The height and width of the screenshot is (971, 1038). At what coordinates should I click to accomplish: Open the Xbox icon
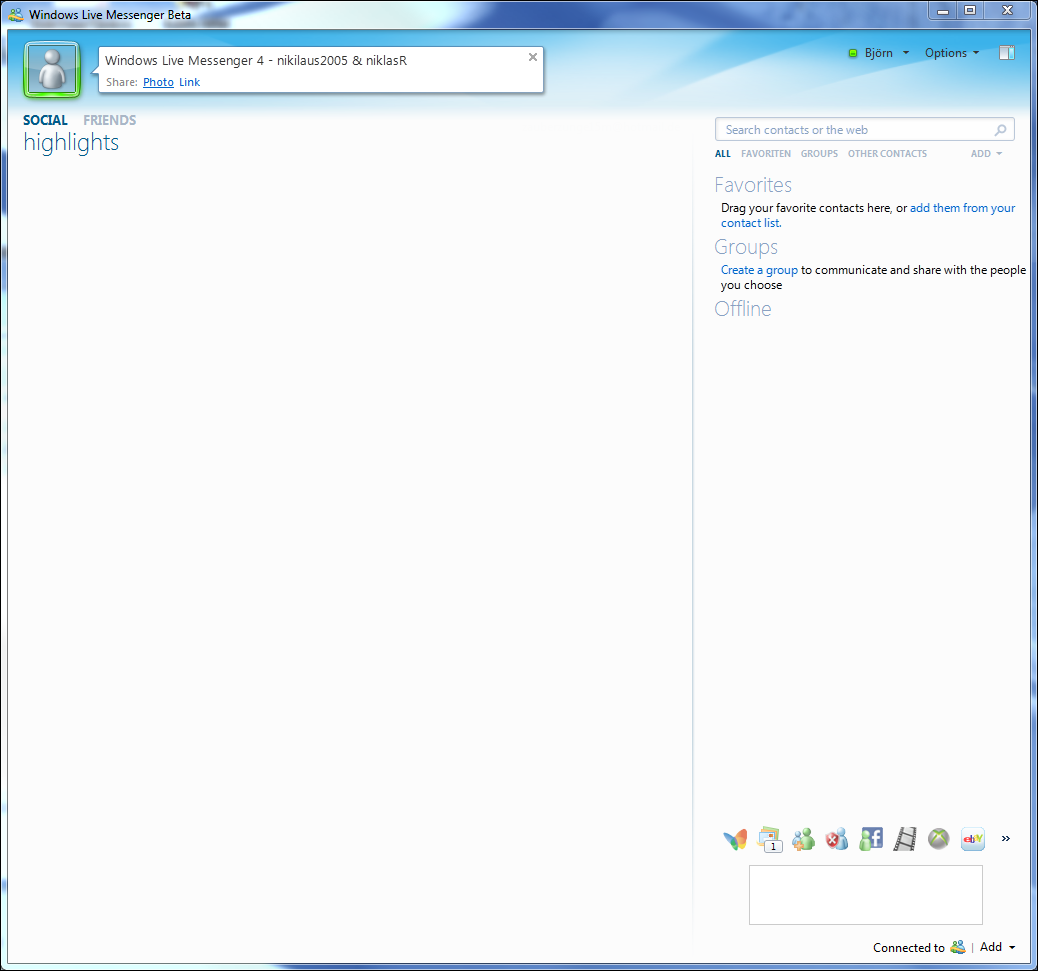point(939,839)
